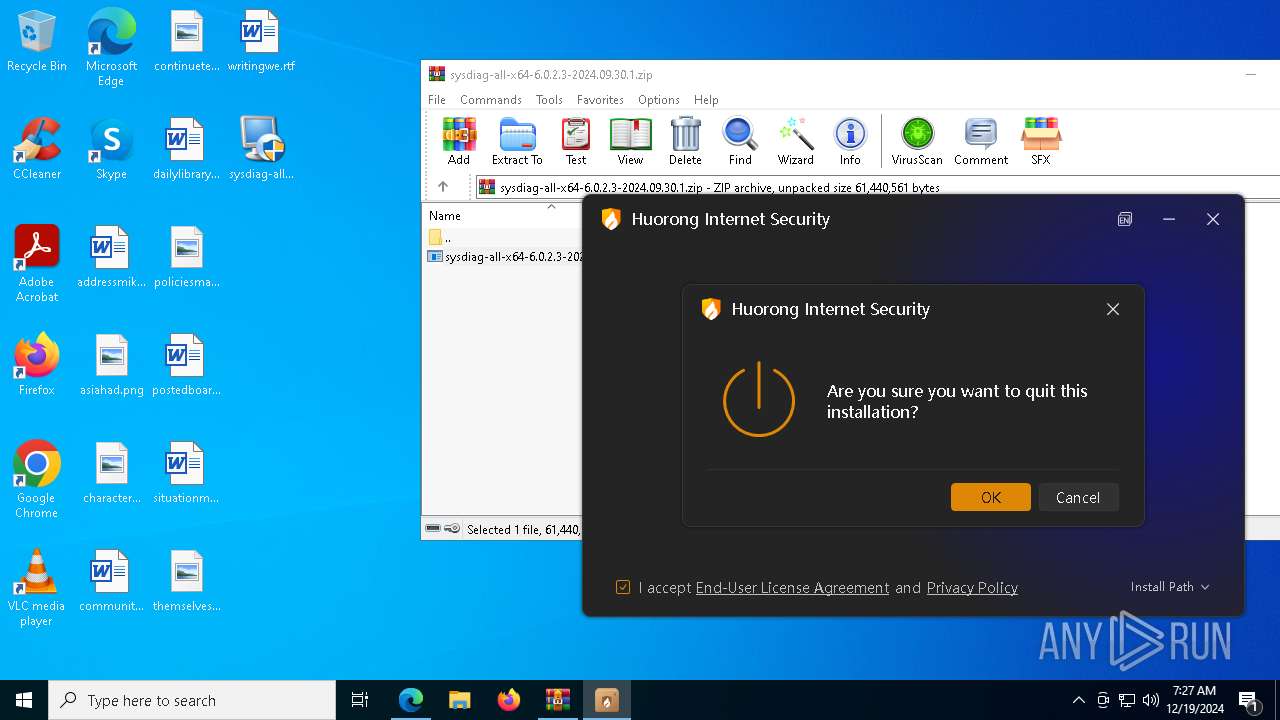The width and height of the screenshot is (1280, 720).
Task: Open the Help menu in WinRAR
Action: [706, 100]
